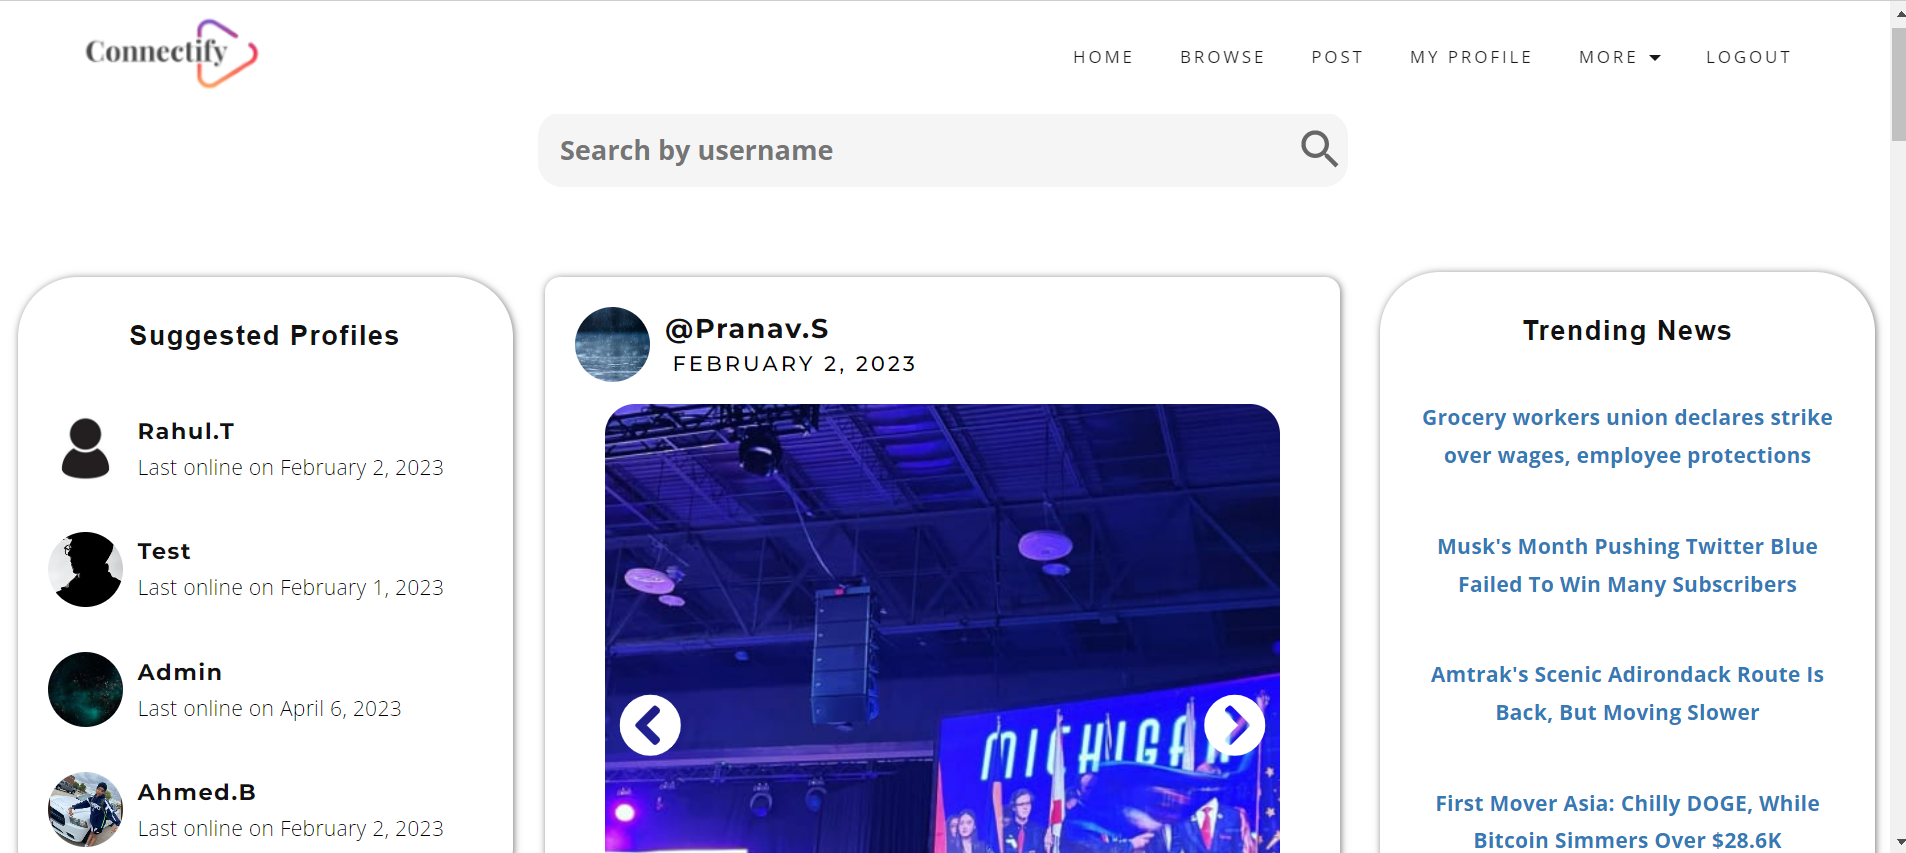1906x853 pixels.
Task: Expand the MORE dropdown menu
Action: click(x=1619, y=57)
